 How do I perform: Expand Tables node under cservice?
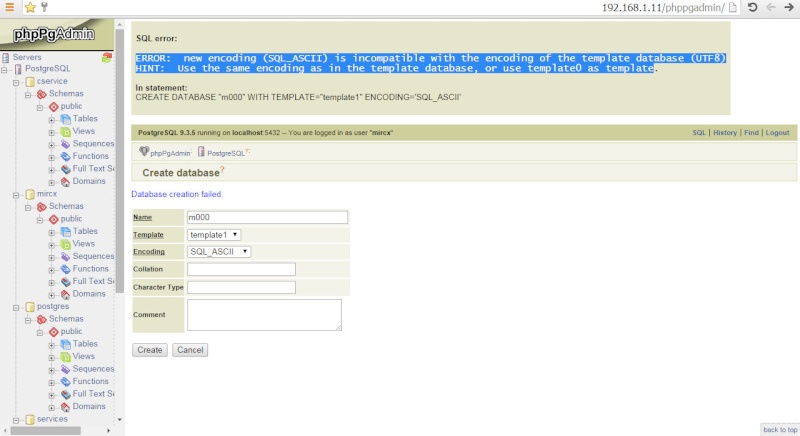click(x=52, y=120)
